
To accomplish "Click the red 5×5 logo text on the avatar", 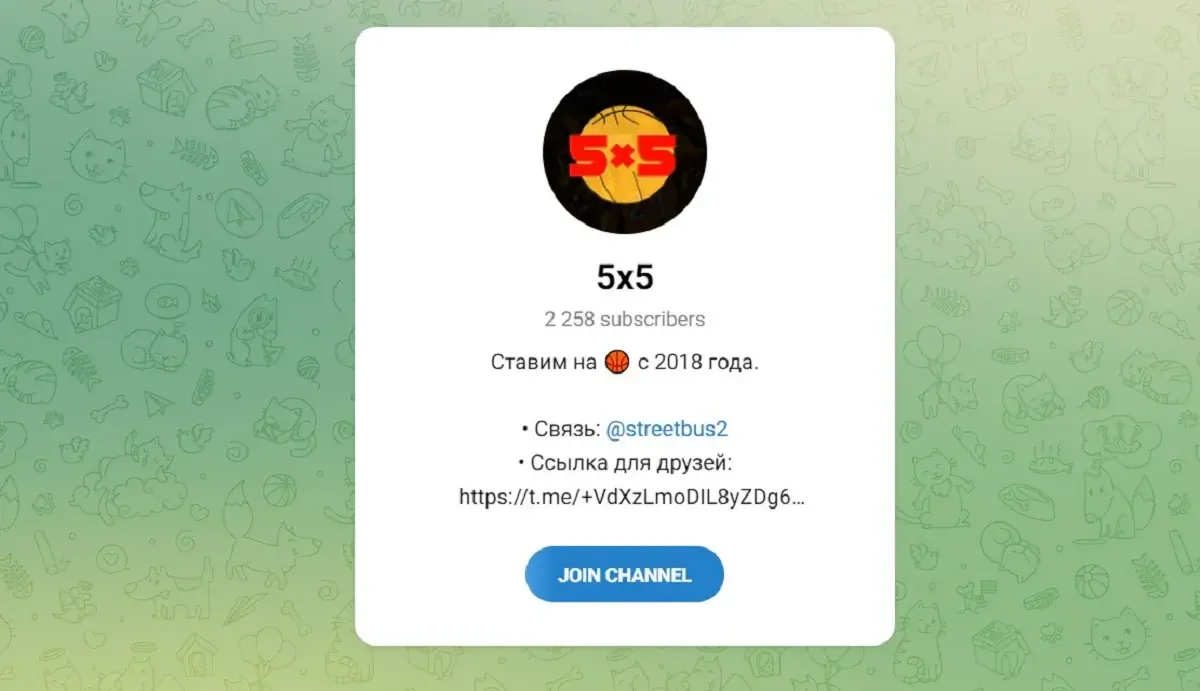I will (622, 155).
